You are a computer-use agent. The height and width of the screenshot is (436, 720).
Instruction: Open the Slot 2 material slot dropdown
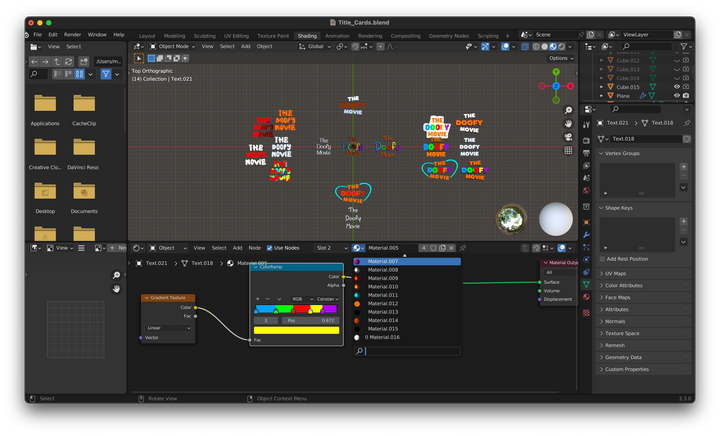pos(332,248)
